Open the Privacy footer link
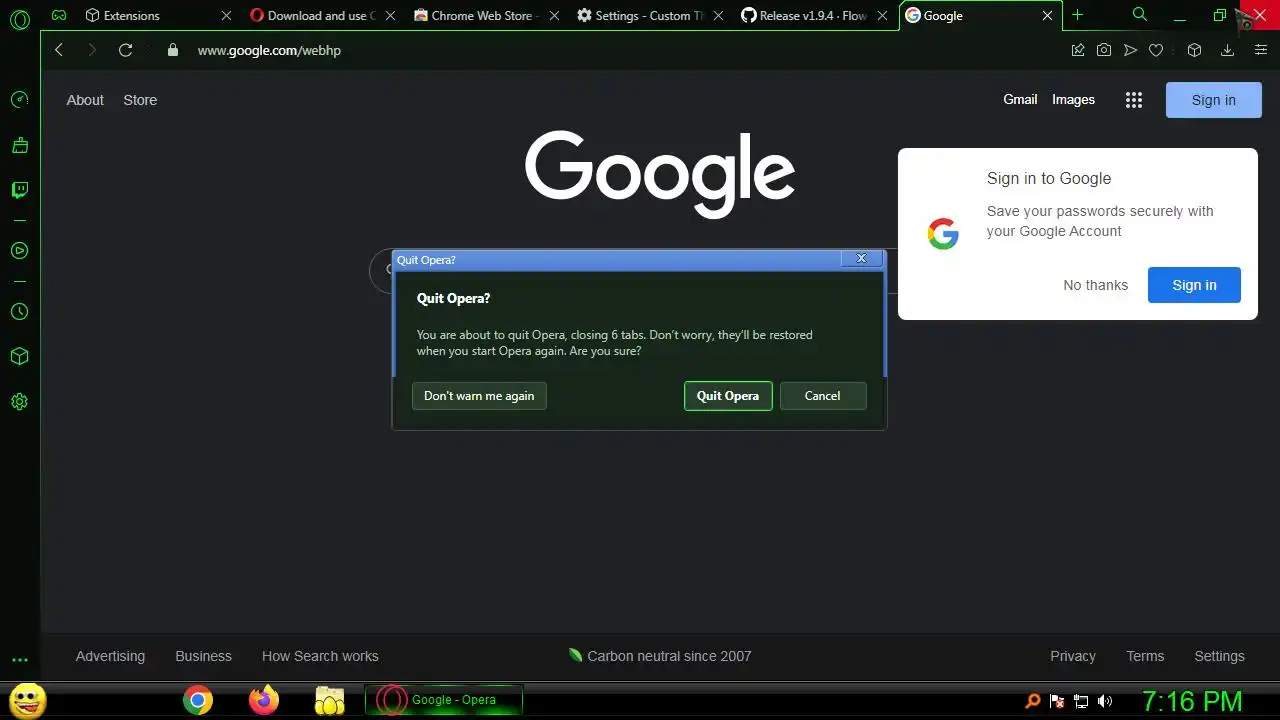The image size is (1280, 720). [x=1073, y=656]
